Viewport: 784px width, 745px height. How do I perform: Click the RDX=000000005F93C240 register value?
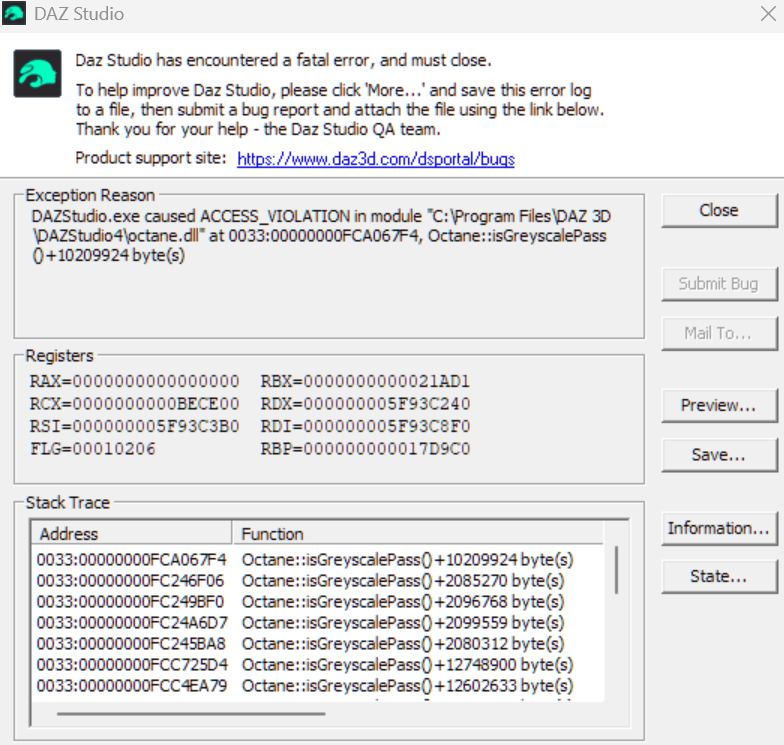click(x=365, y=404)
